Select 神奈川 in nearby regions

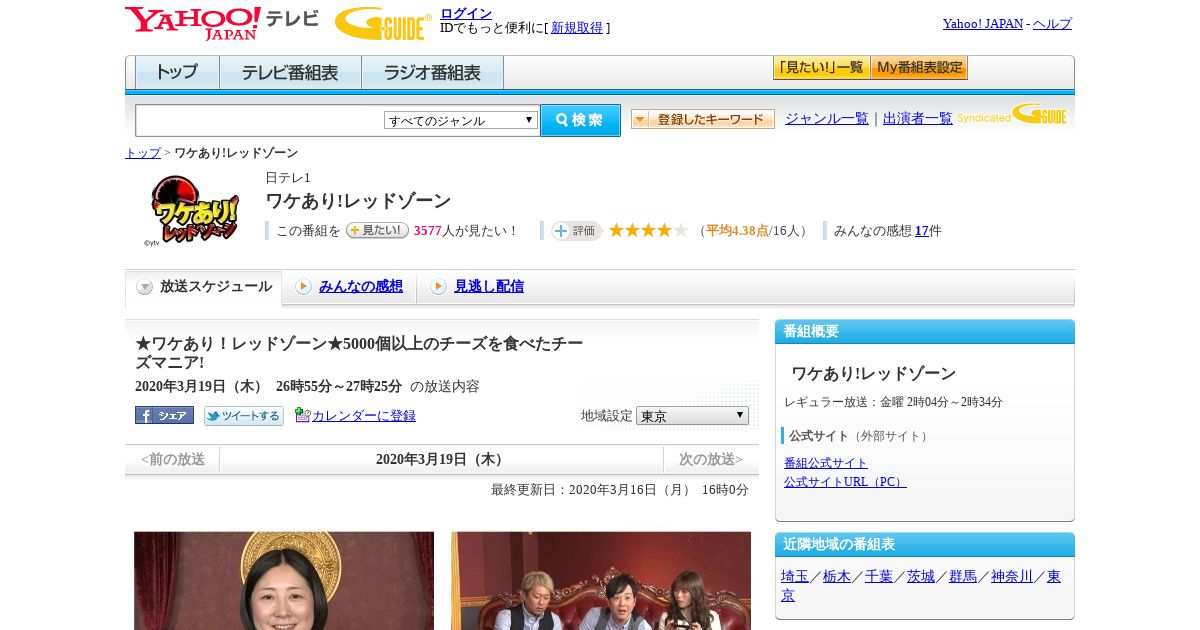1012,576
